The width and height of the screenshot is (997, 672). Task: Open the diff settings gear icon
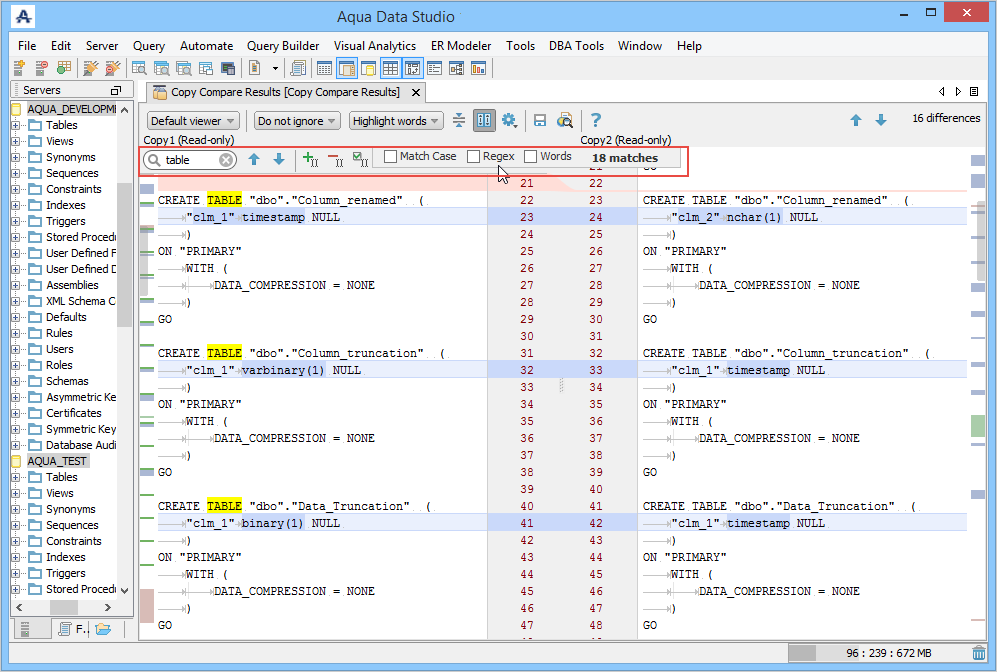509,120
